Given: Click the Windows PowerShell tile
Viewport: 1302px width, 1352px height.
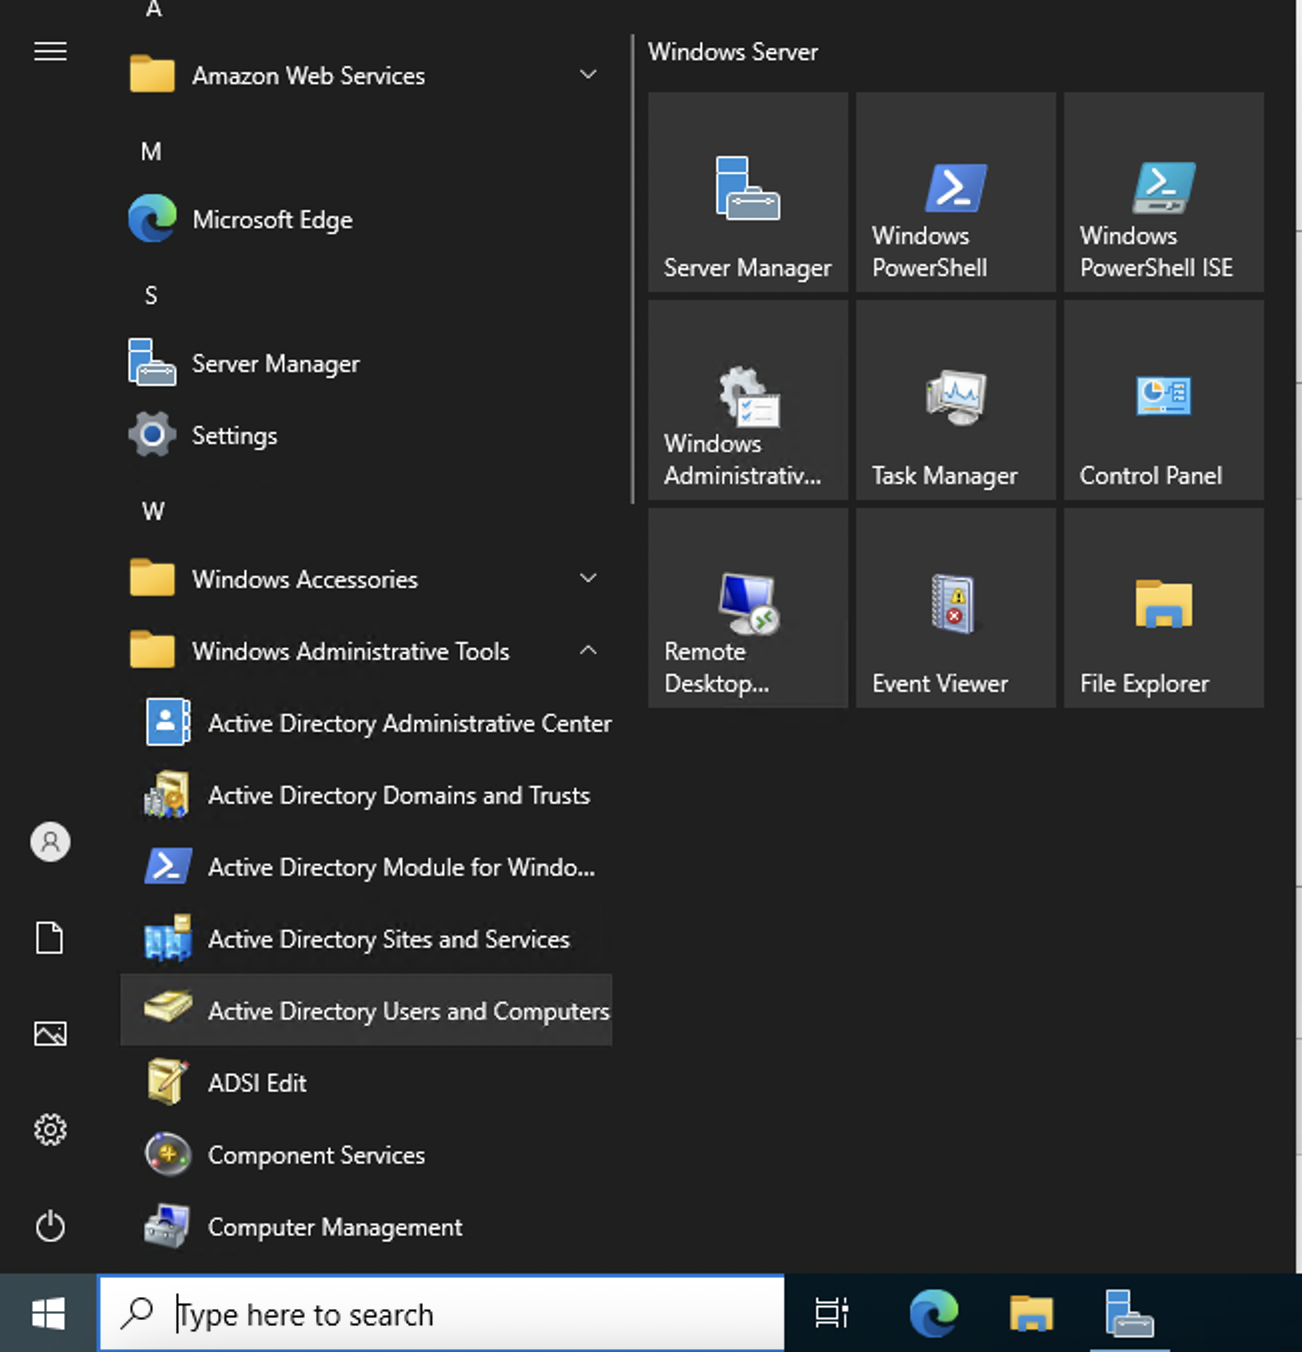Looking at the screenshot, I should tap(956, 192).
